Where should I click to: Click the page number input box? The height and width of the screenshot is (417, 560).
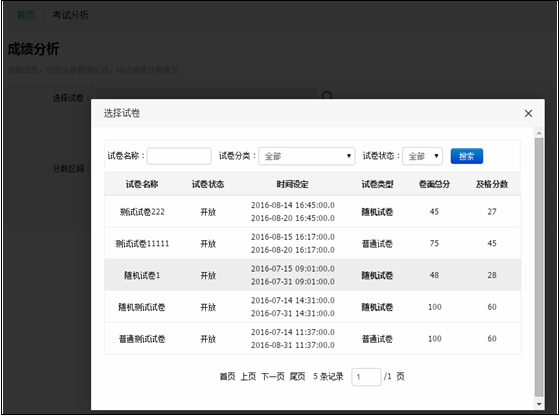[366, 377]
